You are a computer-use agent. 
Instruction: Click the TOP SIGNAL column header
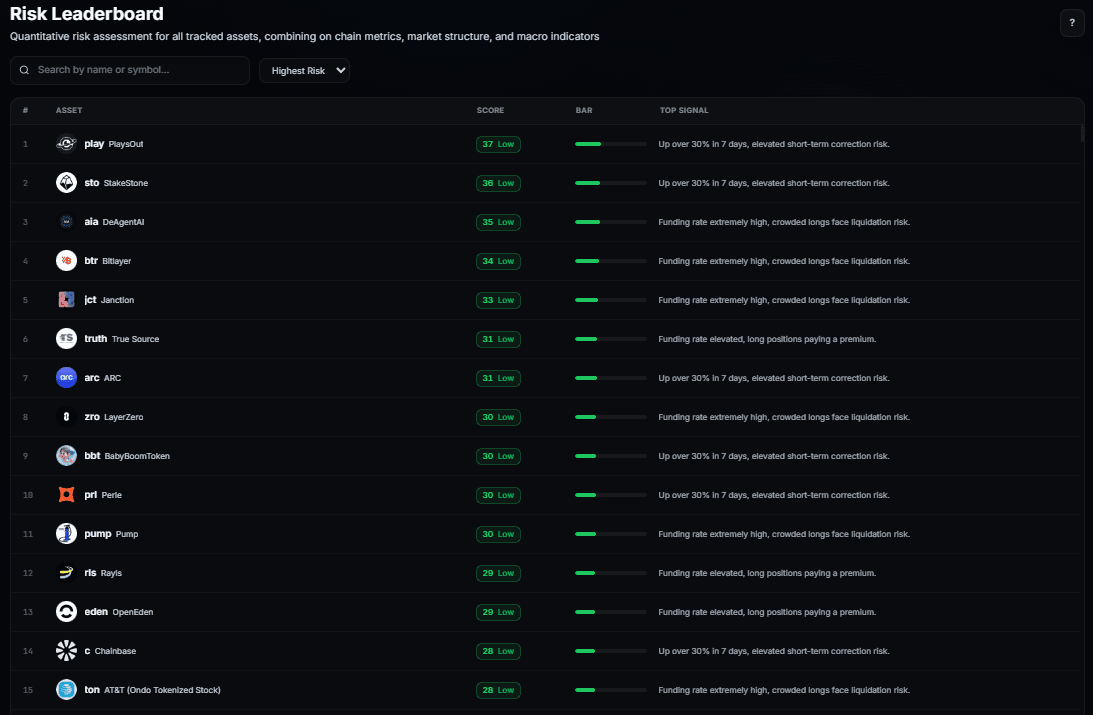pyautogui.click(x=684, y=110)
